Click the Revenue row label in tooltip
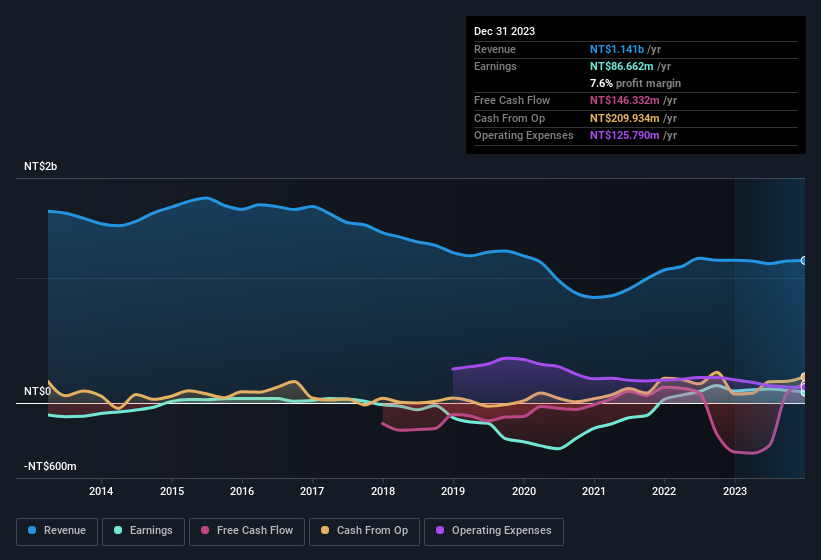Screen dimensions: 821x560 point(495,49)
